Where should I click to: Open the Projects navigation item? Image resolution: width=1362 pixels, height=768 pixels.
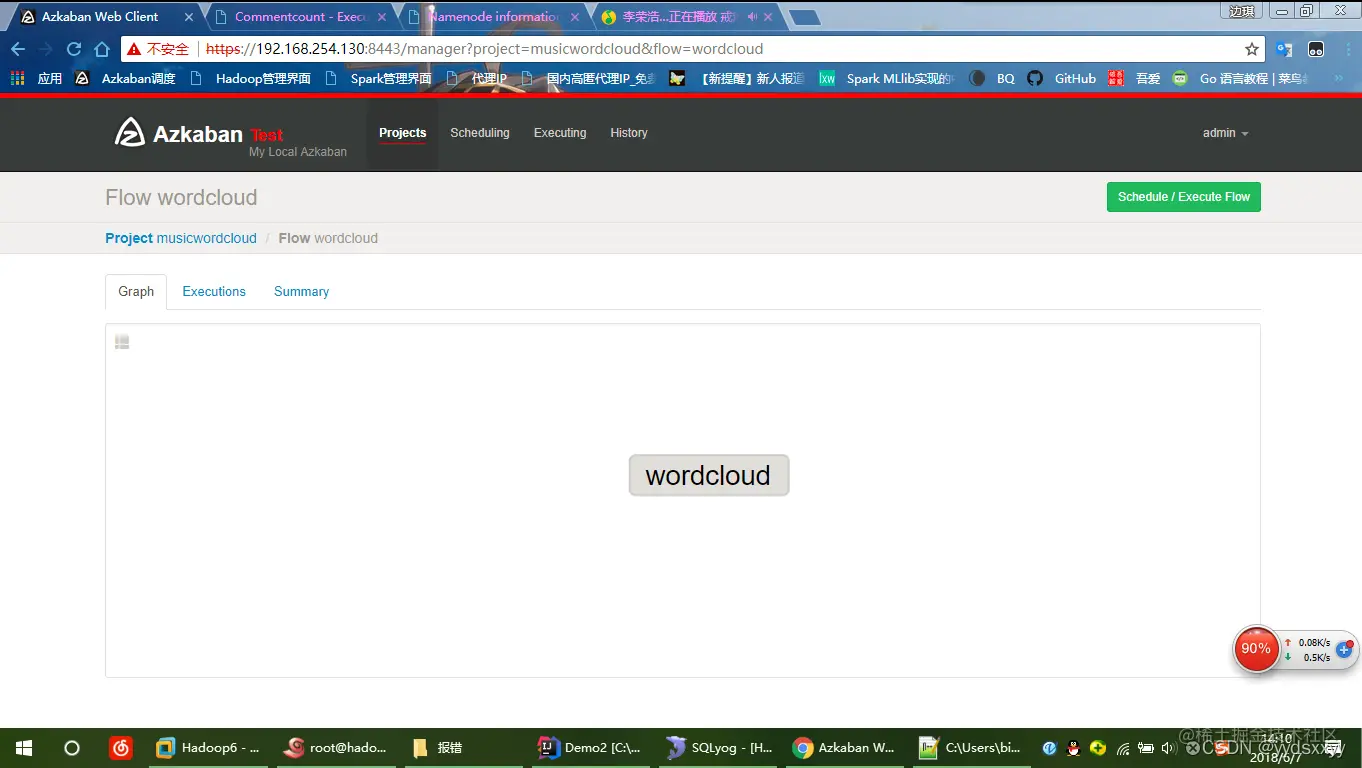click(402, 133)
